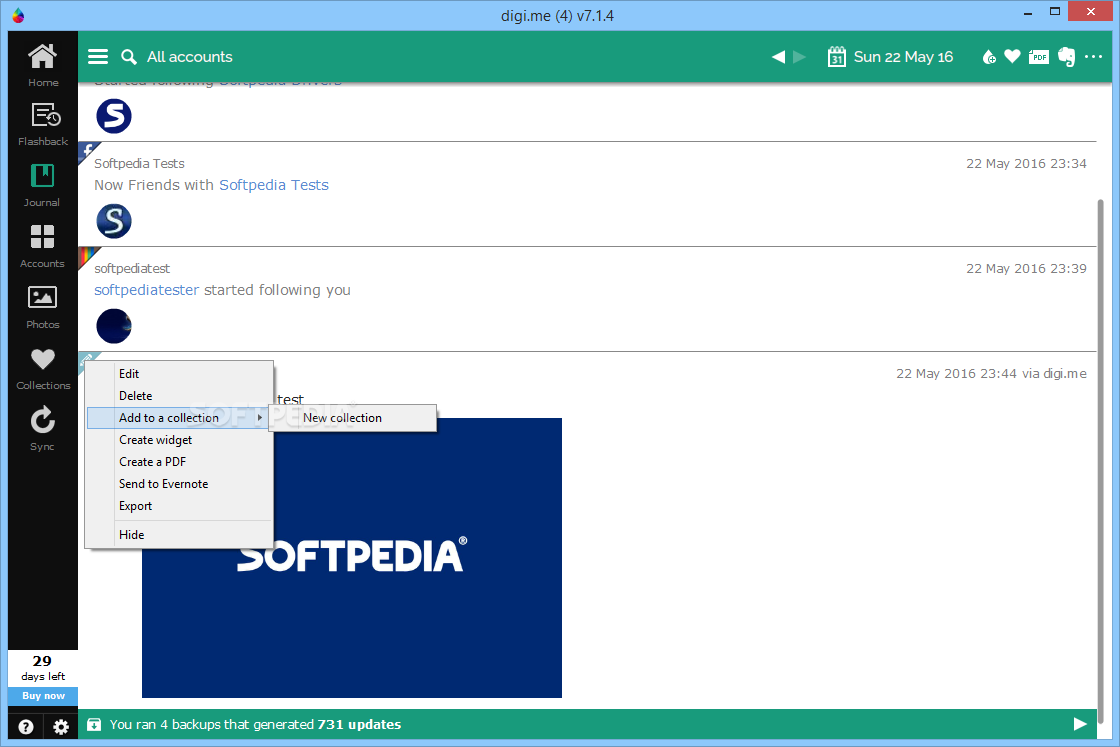Select Edit from context menu
1120x747 pixels.
179,374
